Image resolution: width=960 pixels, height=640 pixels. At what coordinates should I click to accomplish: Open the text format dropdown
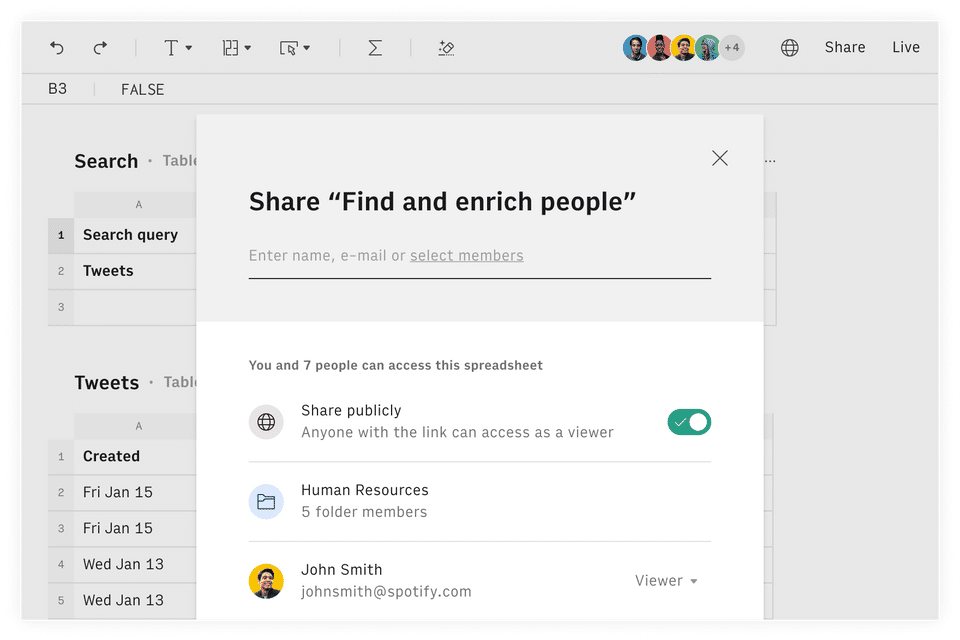coord(177,47)
